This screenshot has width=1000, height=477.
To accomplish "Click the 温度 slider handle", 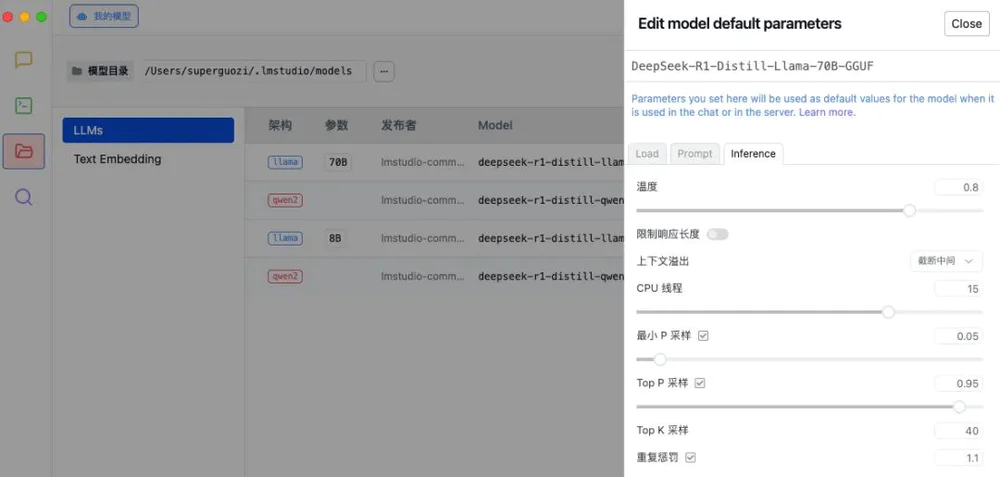I will tap(909, 211).
